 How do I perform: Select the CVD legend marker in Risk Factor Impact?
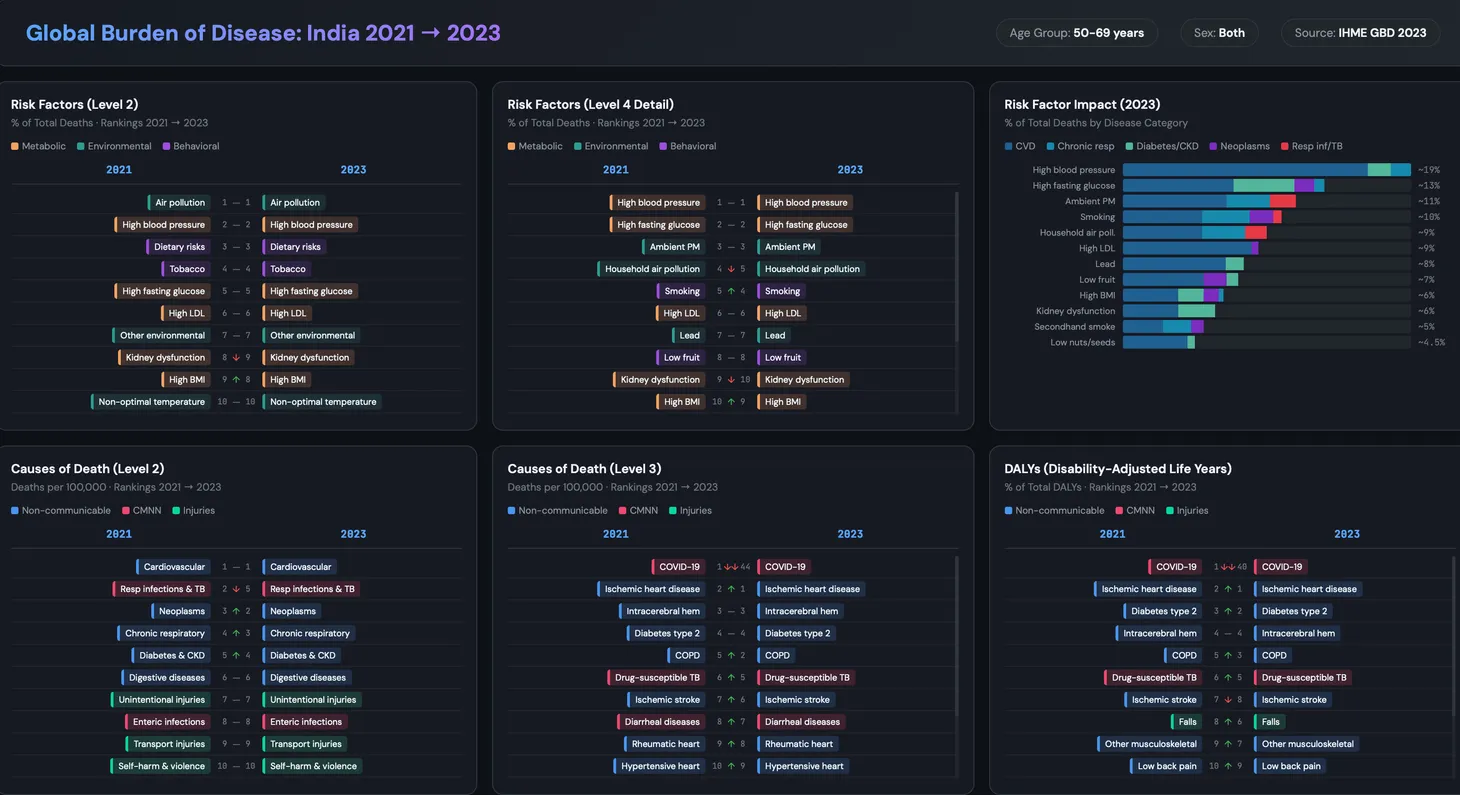pos(1010,145)
